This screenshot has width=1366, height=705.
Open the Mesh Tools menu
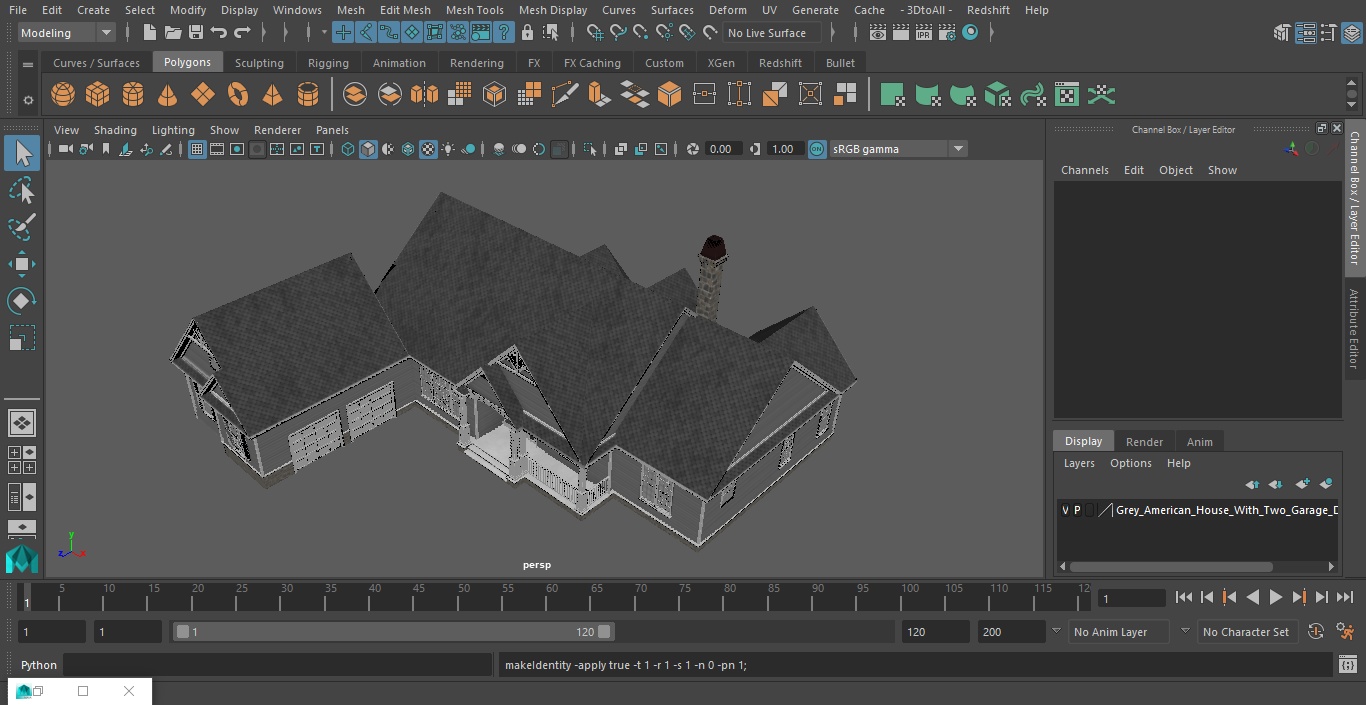474,10
